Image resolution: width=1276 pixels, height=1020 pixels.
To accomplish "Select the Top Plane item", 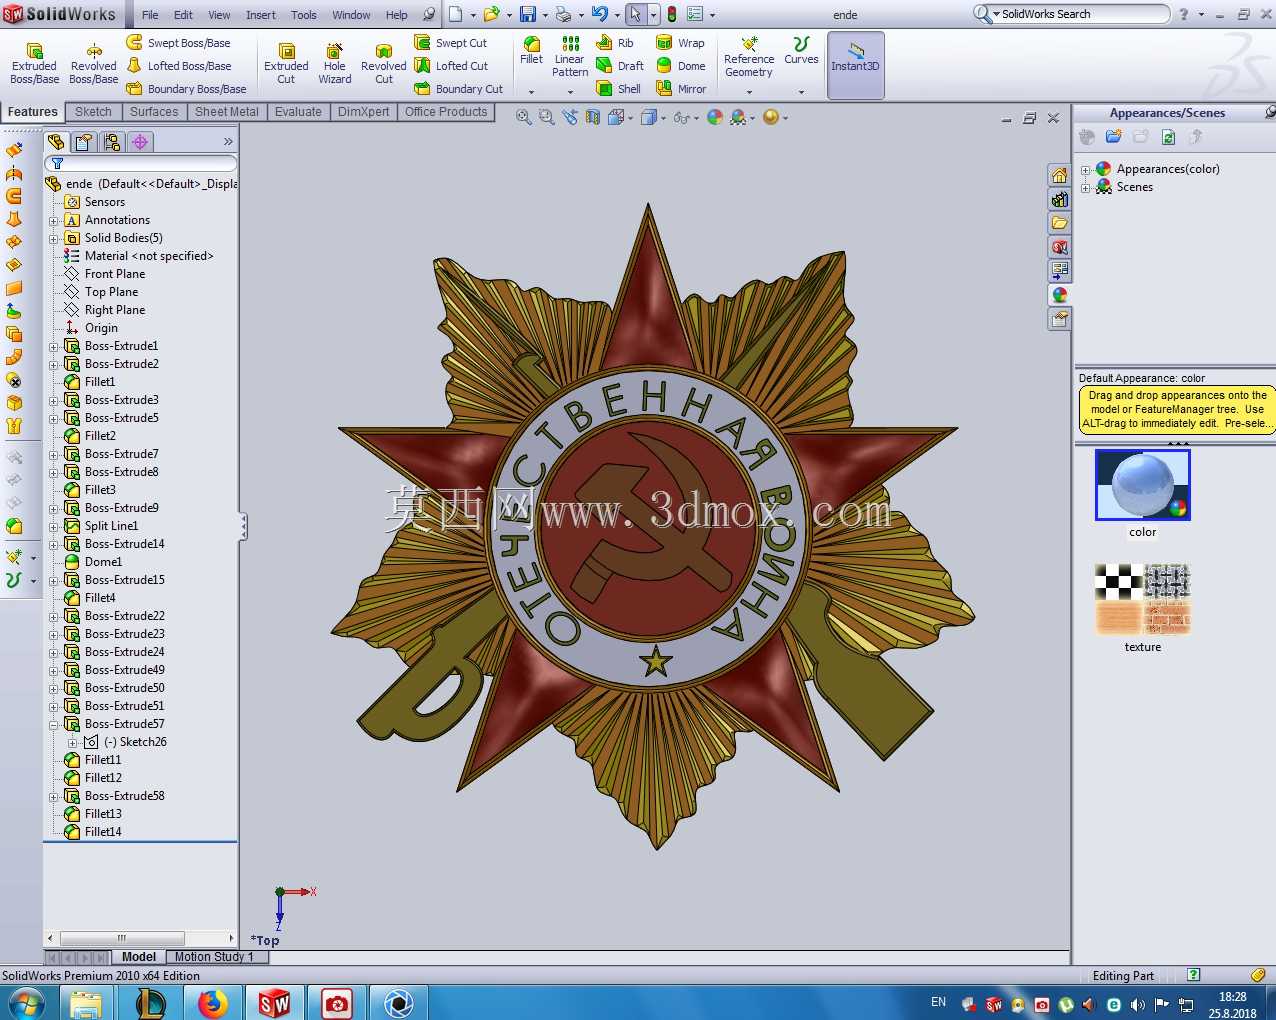I will [x=111, y=292].
